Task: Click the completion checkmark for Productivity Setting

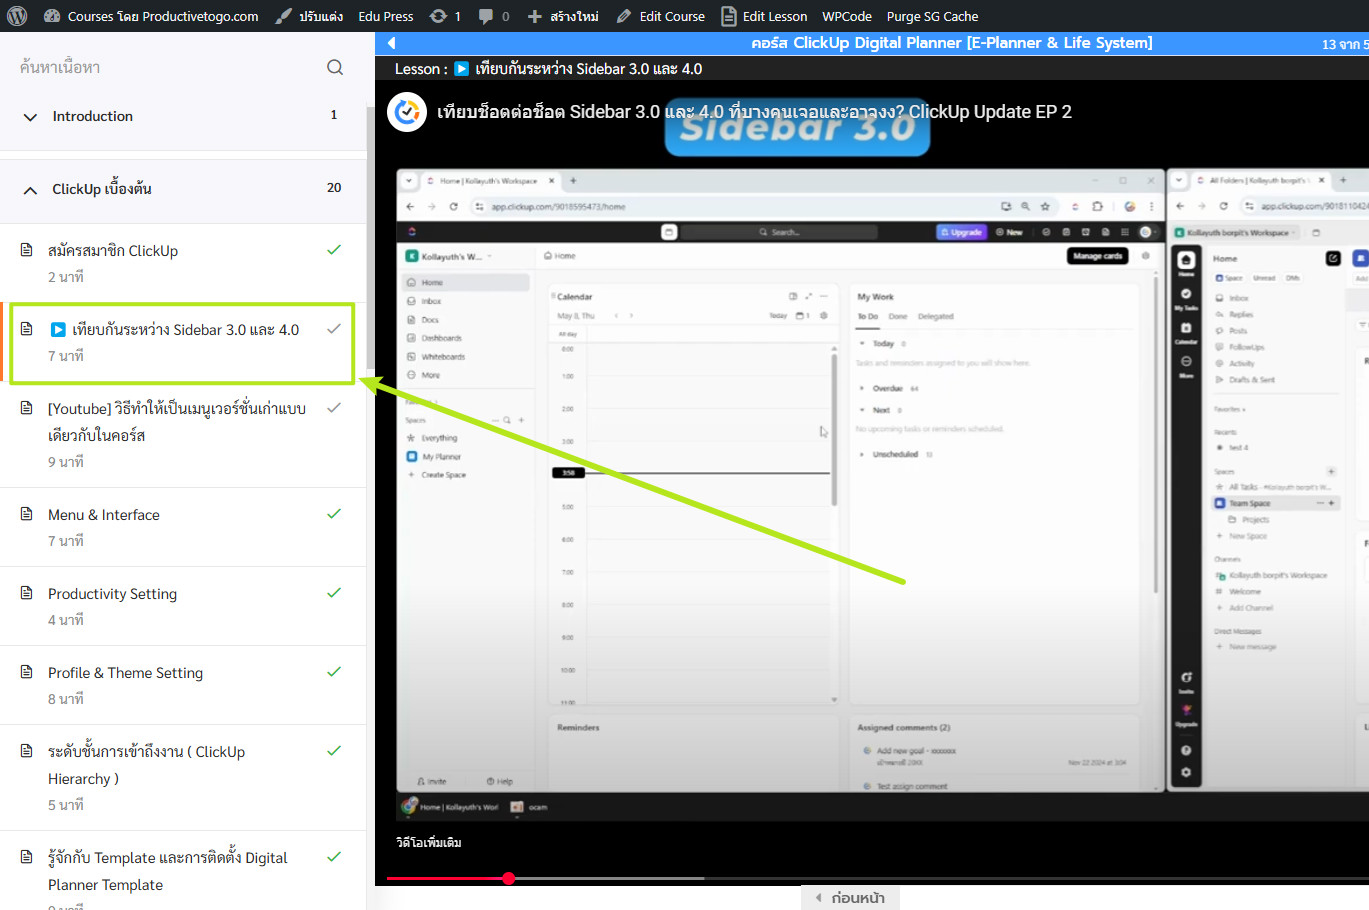Action: pos(334,593)
